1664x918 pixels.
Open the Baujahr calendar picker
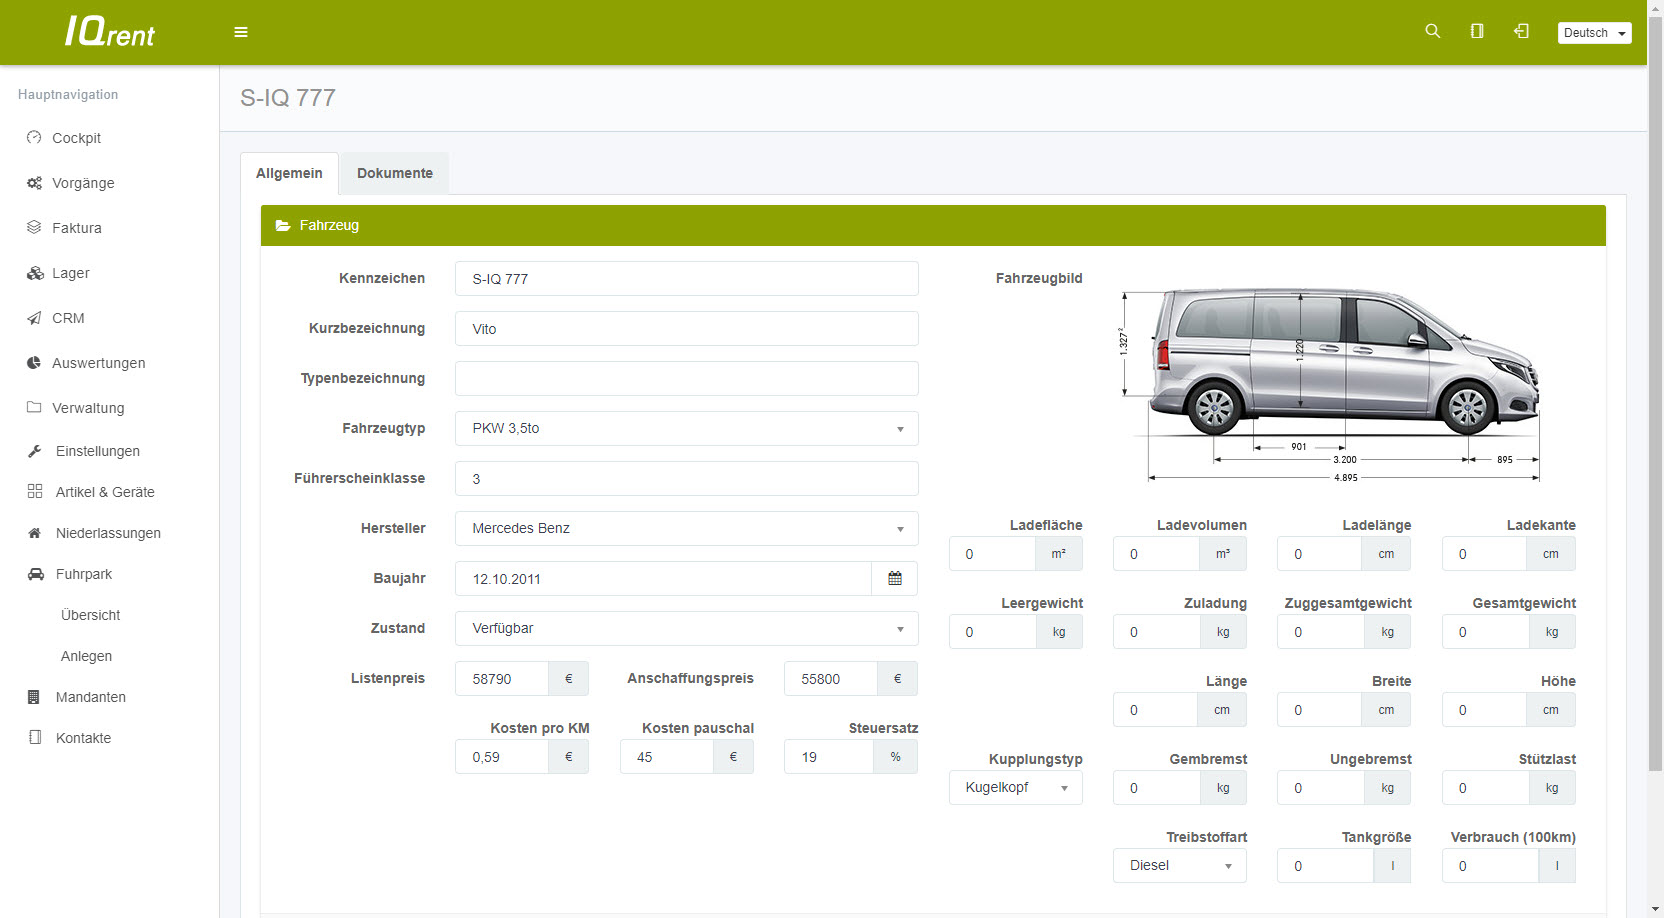[x=895, y=579]
